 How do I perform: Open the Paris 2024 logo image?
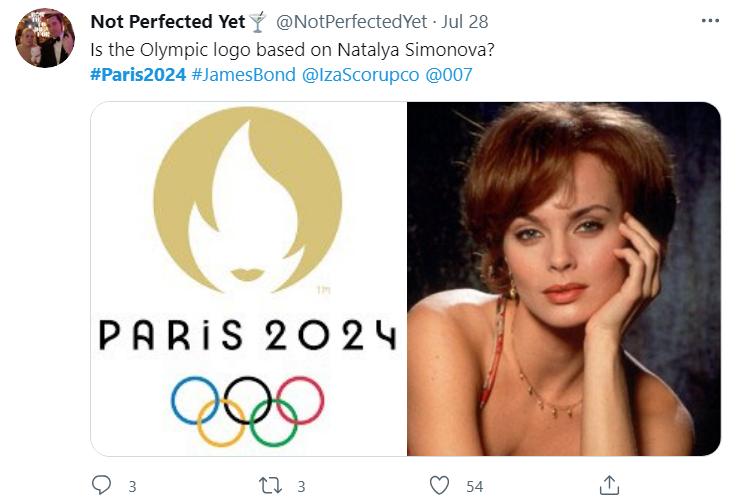pos(248,279)
